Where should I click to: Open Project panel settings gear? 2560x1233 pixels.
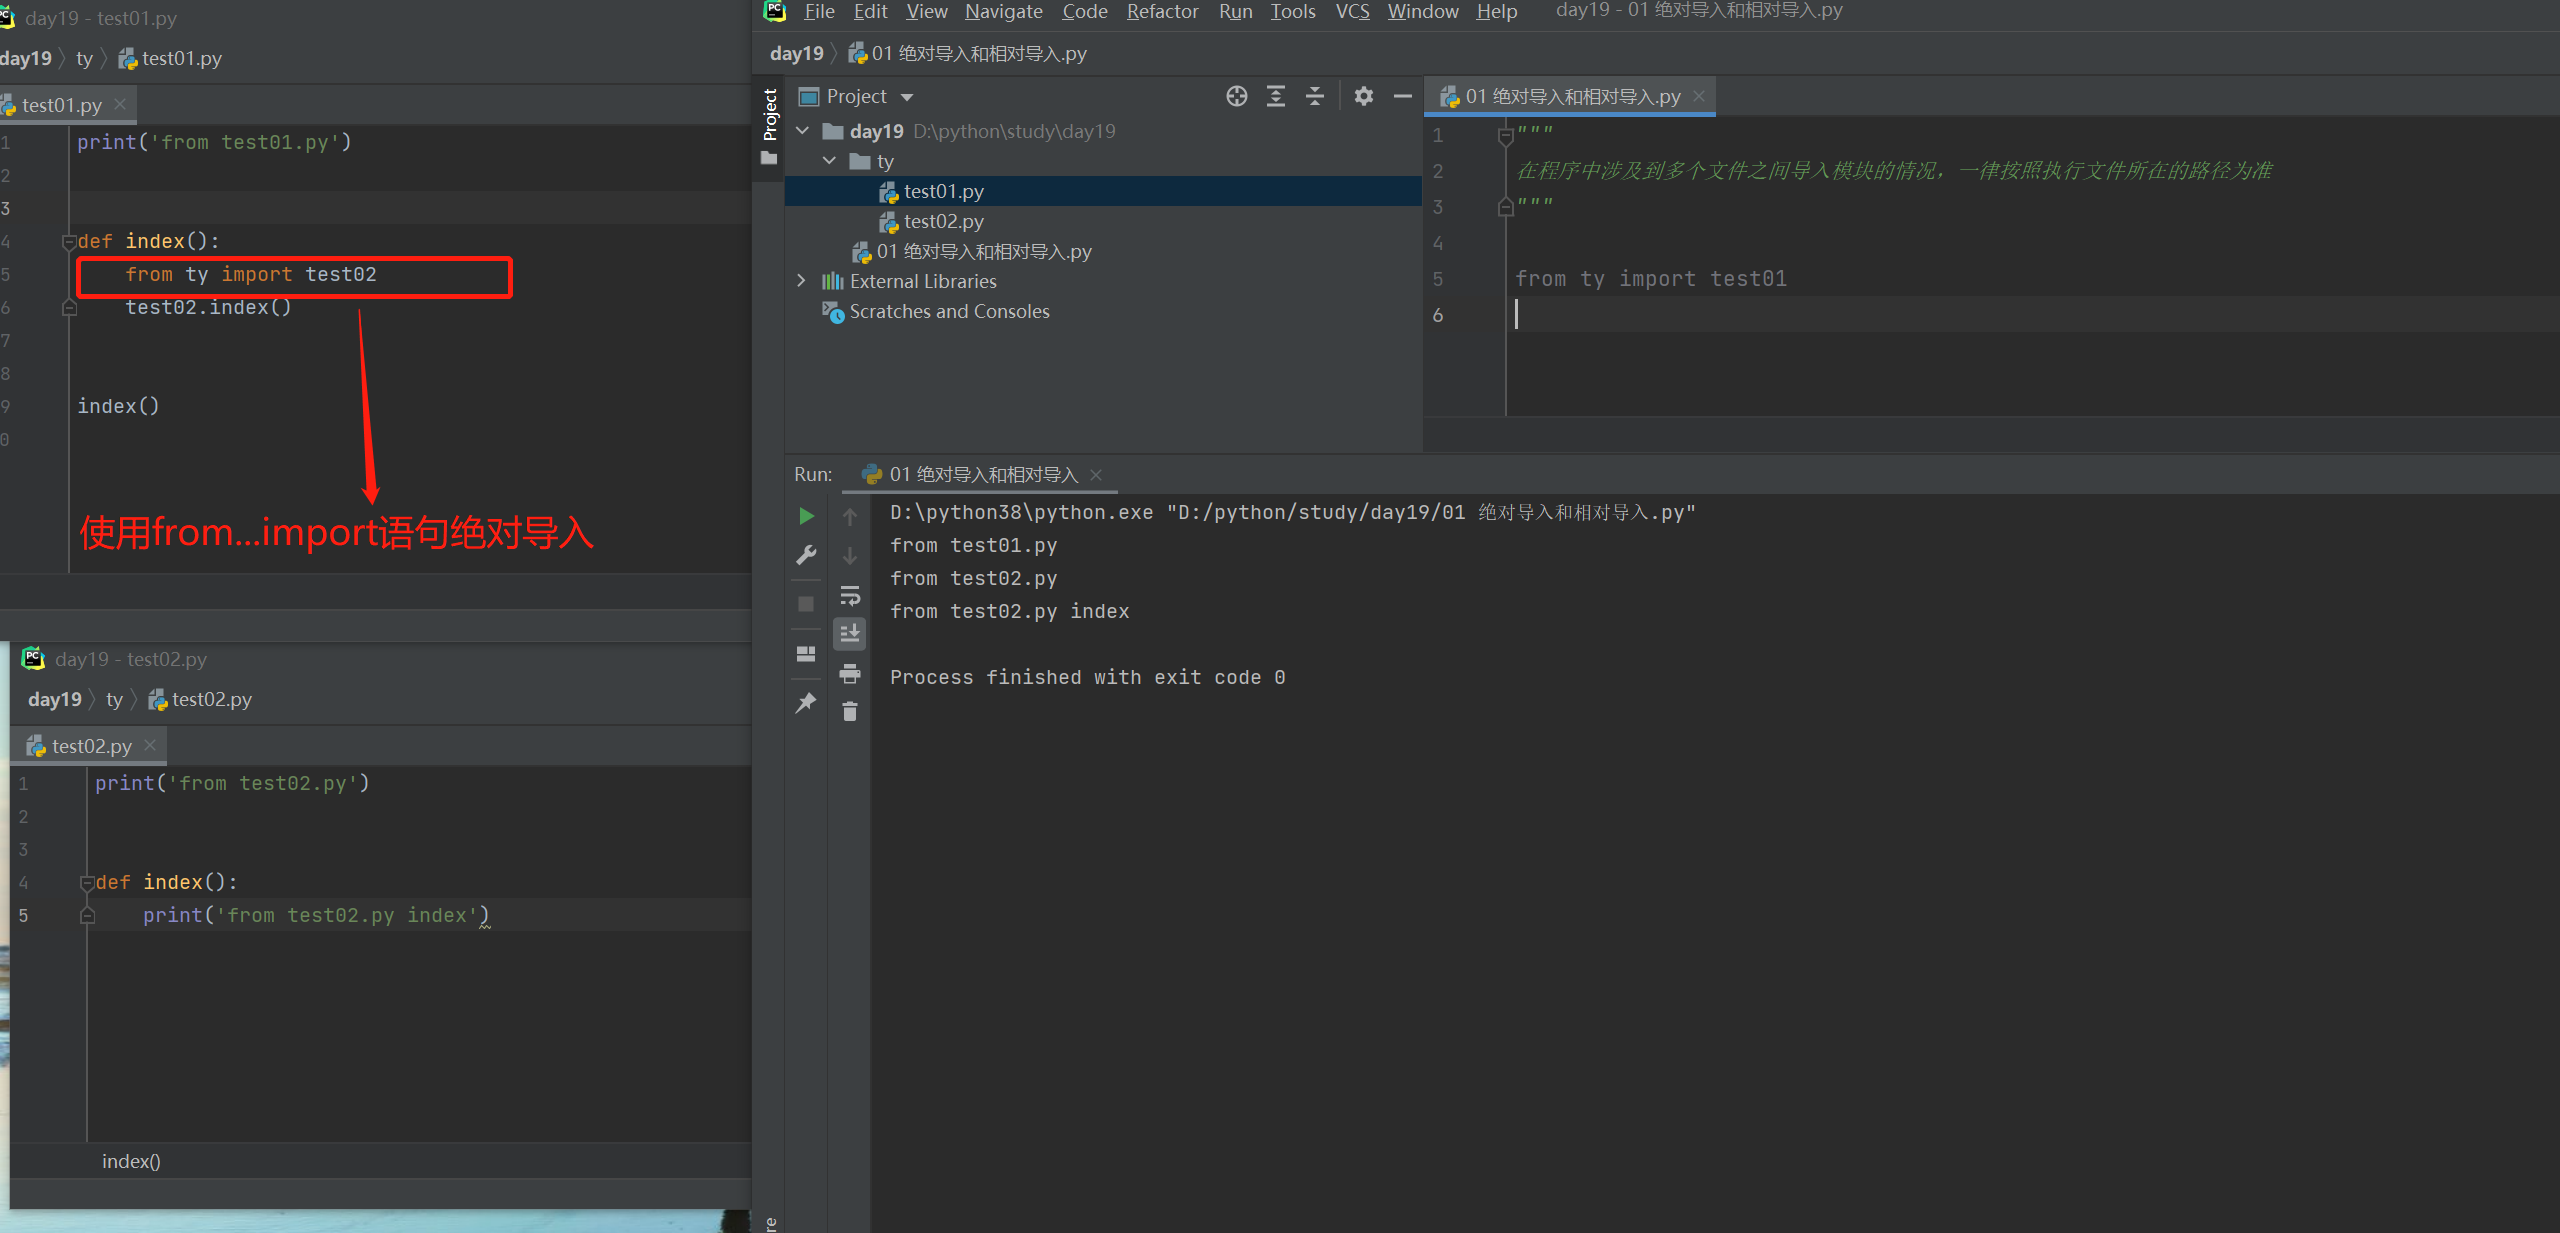1364,96
